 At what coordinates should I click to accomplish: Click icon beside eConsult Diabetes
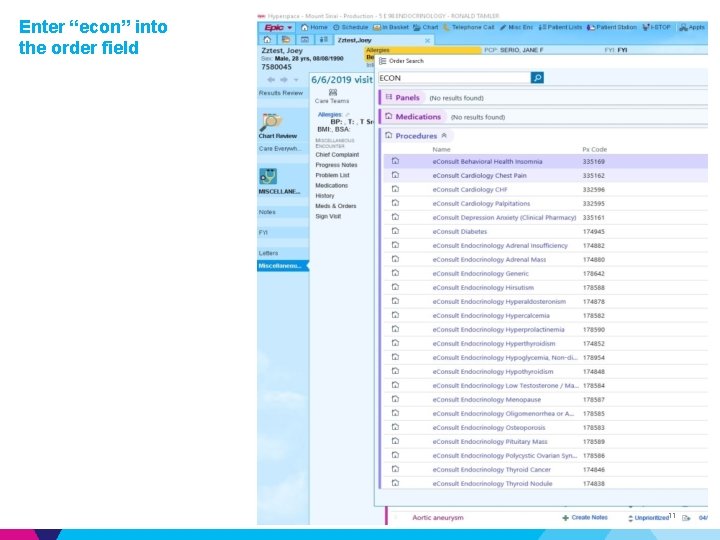395,231
